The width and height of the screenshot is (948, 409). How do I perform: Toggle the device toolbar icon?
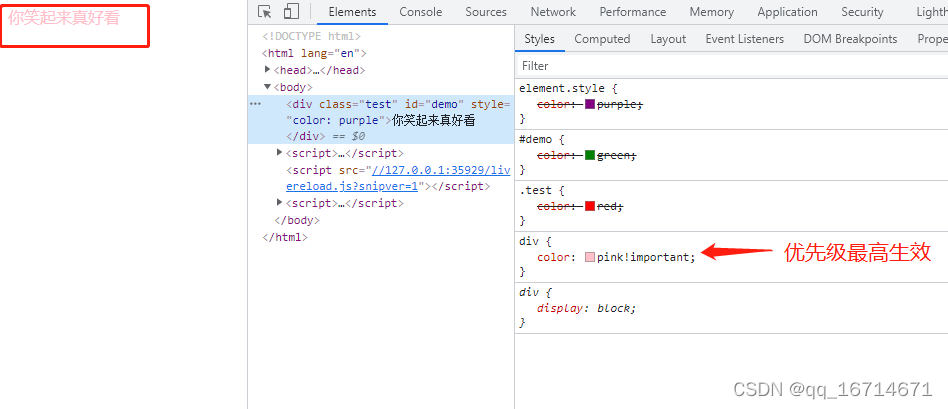click(x=291, y=11)
